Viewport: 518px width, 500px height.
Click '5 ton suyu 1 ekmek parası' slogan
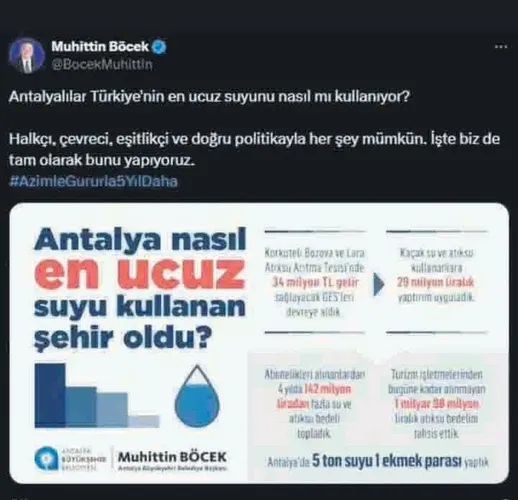pyautogui.click(x=387, y=461)
